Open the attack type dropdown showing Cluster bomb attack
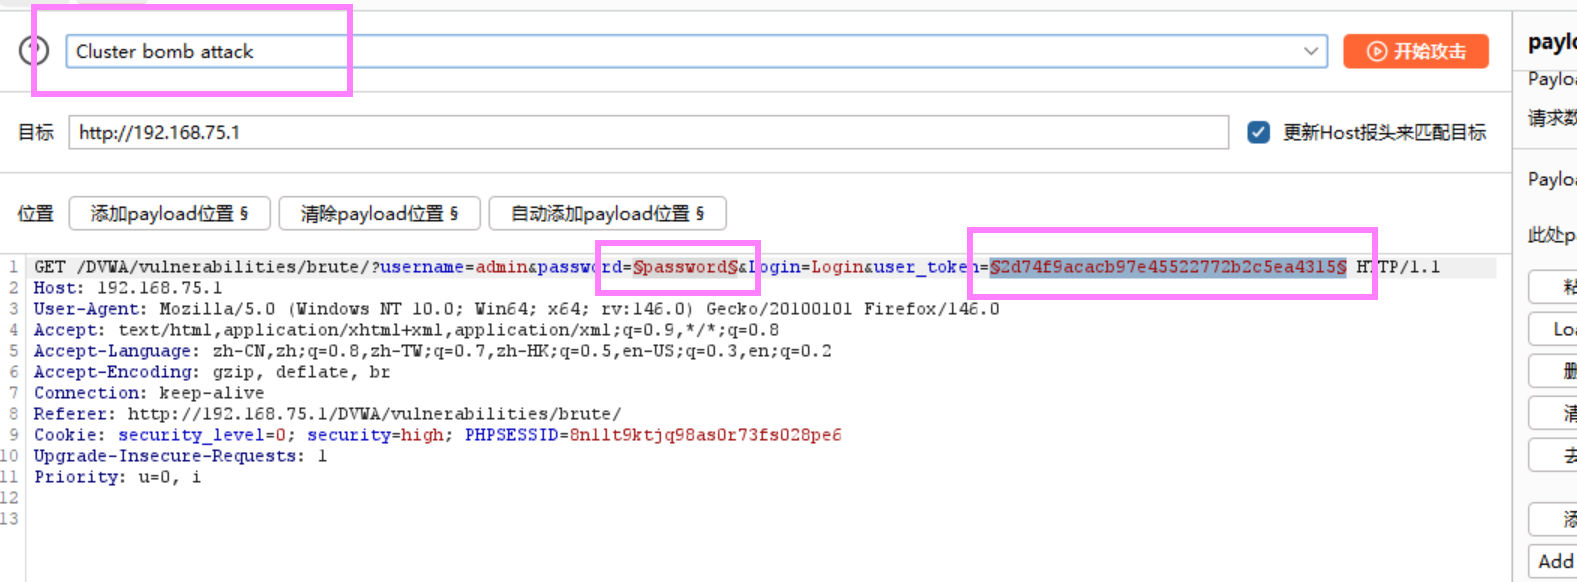The width and height of the screenshot is (1577, 582). point(696,51)
